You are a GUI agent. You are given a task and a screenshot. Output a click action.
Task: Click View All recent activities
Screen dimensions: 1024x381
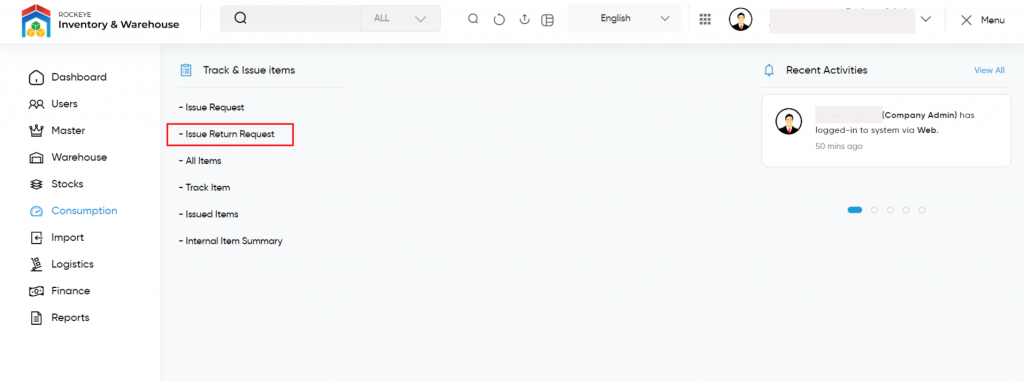989,70
